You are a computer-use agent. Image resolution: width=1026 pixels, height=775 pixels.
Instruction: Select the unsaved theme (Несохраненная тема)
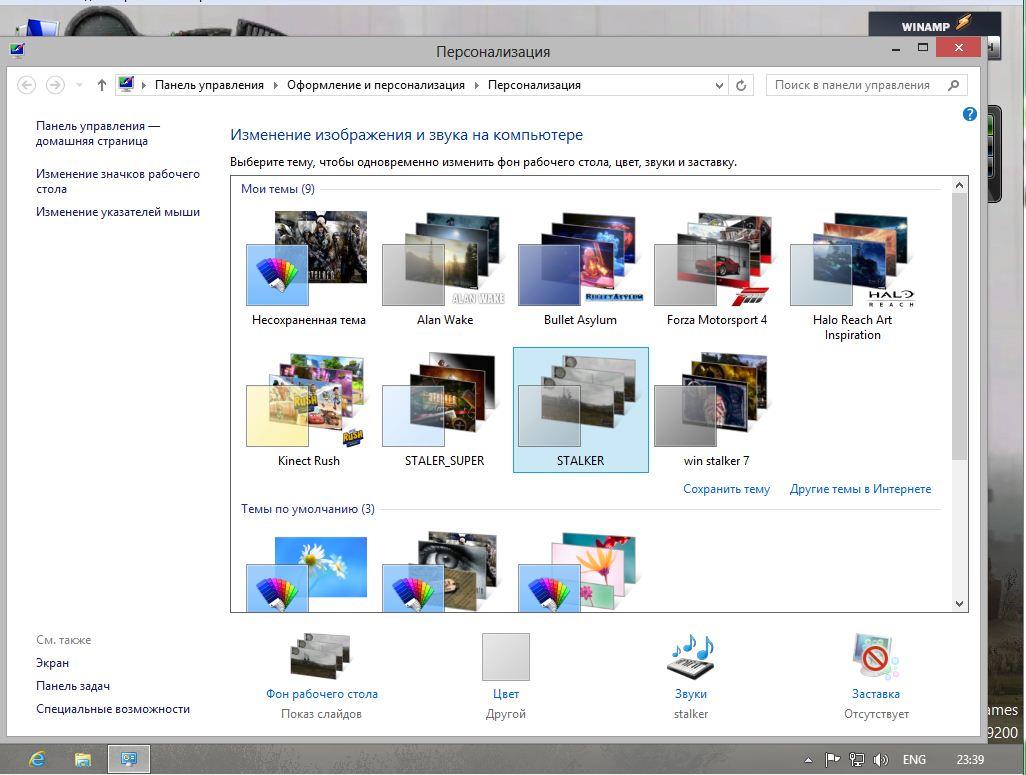click(x=308, y=268)
